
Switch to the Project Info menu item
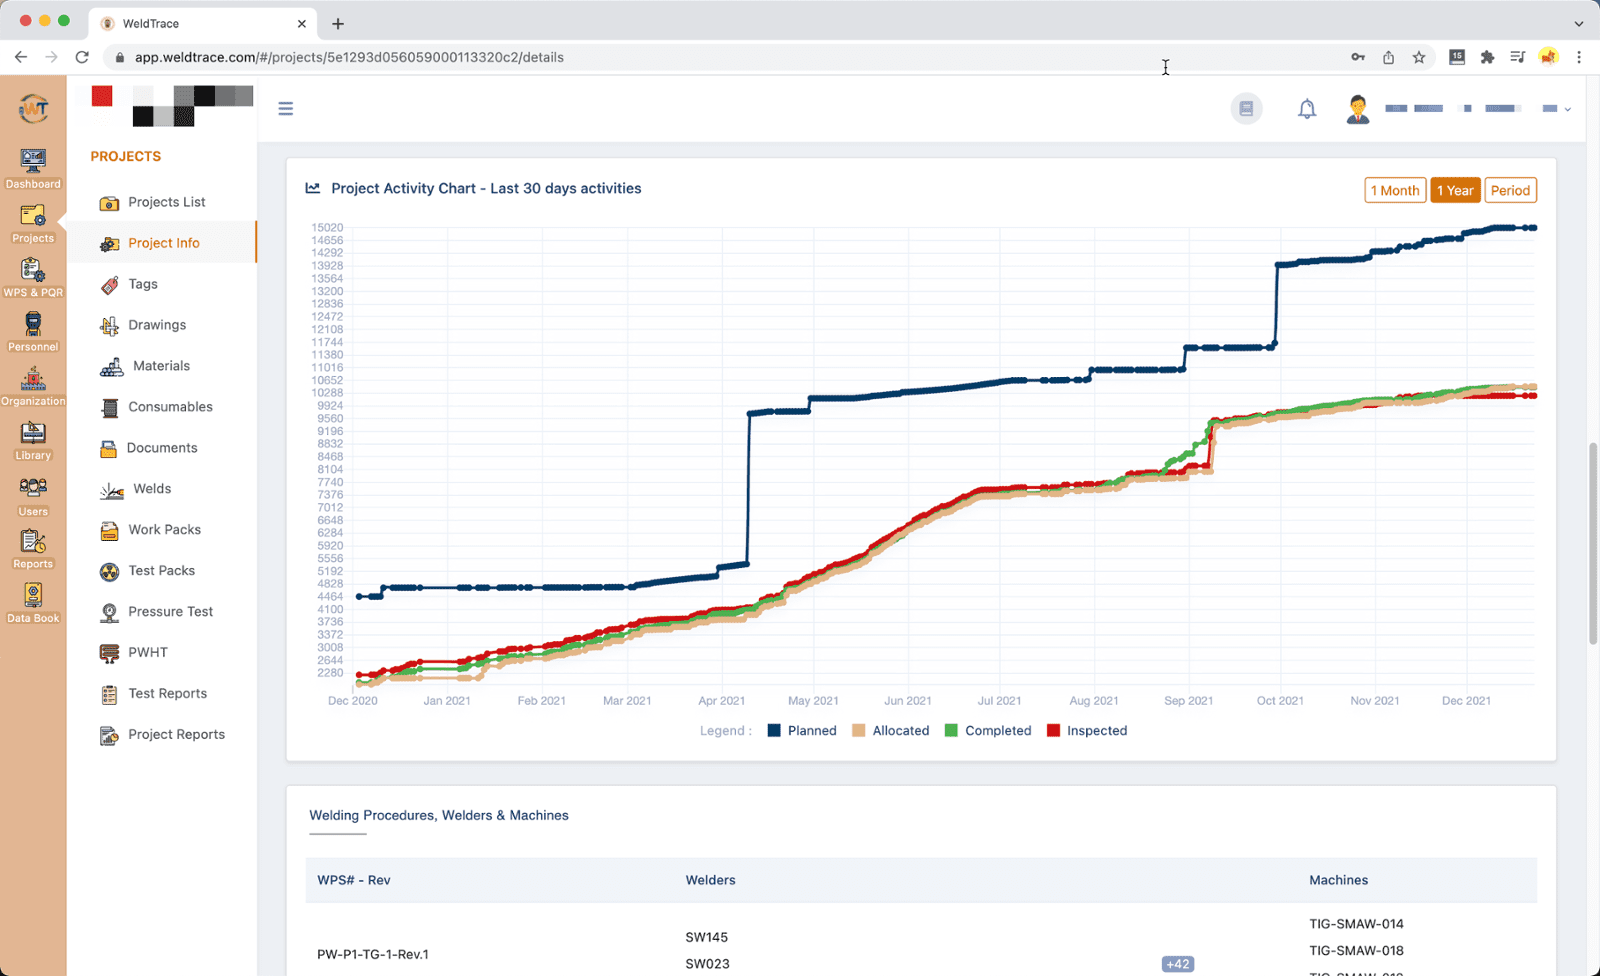tap(163, 242)
